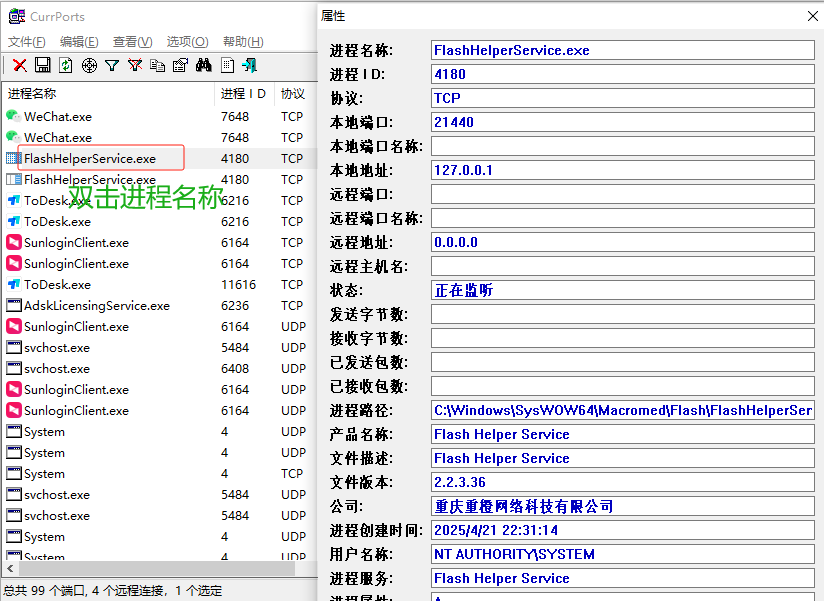Open the 编辑(E) menu
Image resolution: width=824 pixels, height=601 pixels.
(79, 42)
